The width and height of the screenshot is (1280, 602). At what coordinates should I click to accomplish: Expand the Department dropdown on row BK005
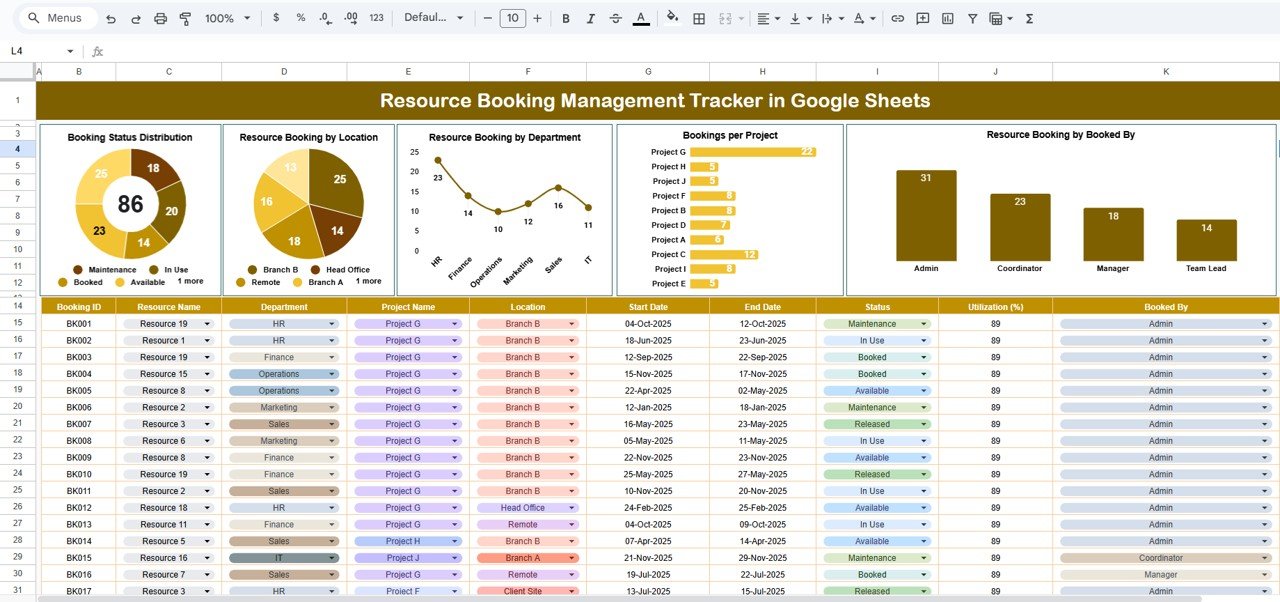point(333,390)
